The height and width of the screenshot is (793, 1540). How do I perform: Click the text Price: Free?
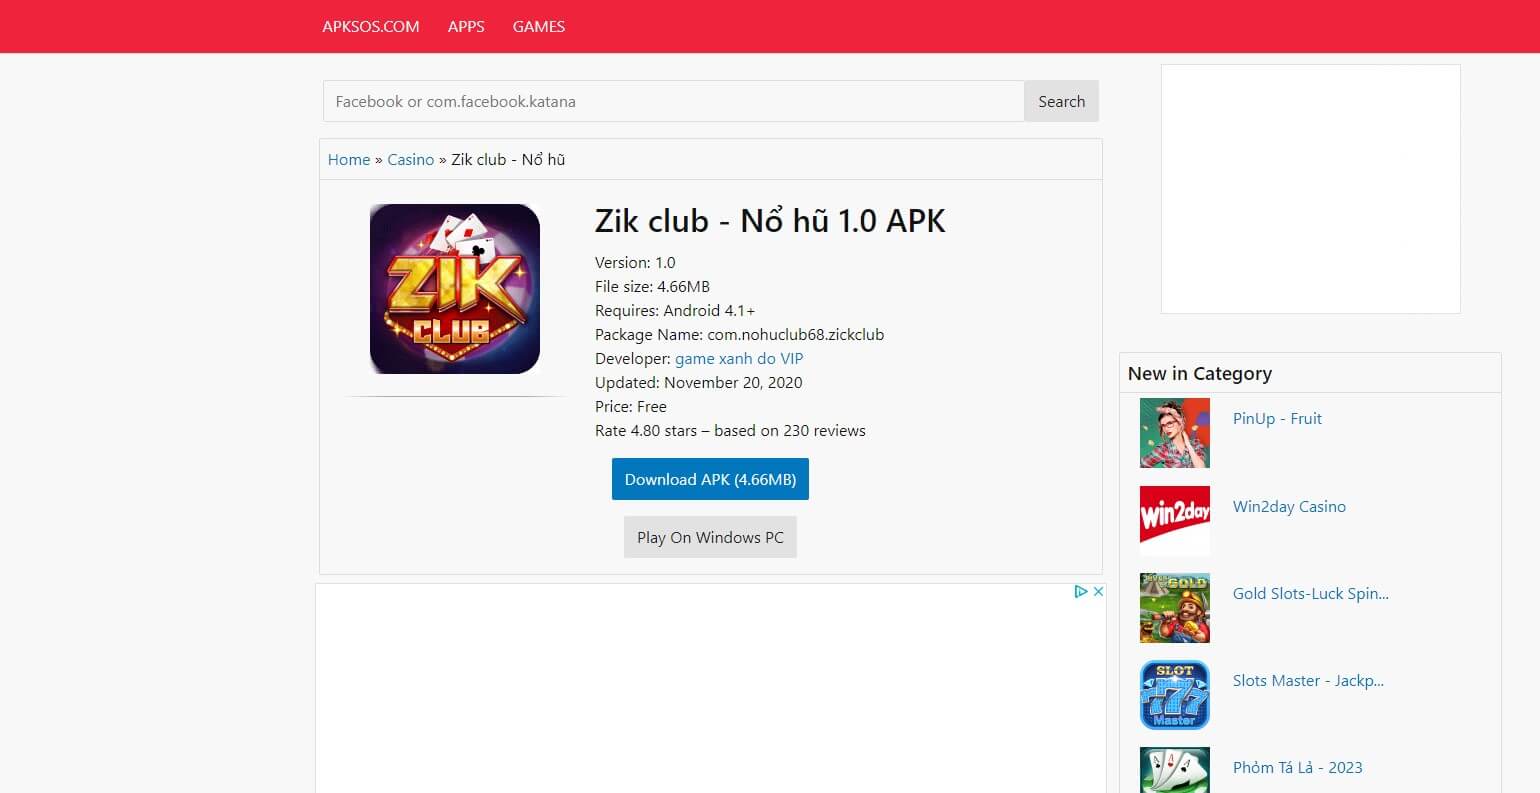(630, 407)
